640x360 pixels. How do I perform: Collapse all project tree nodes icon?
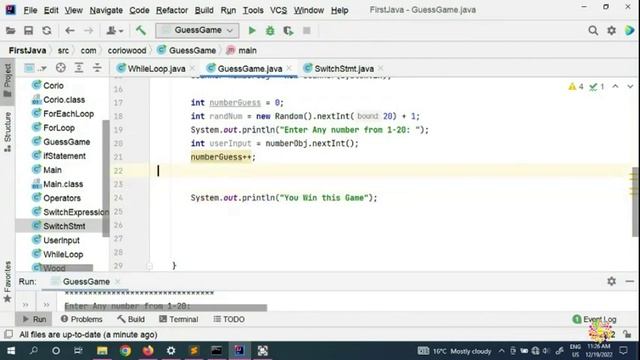pyautogui.click(x=97, y=68)
